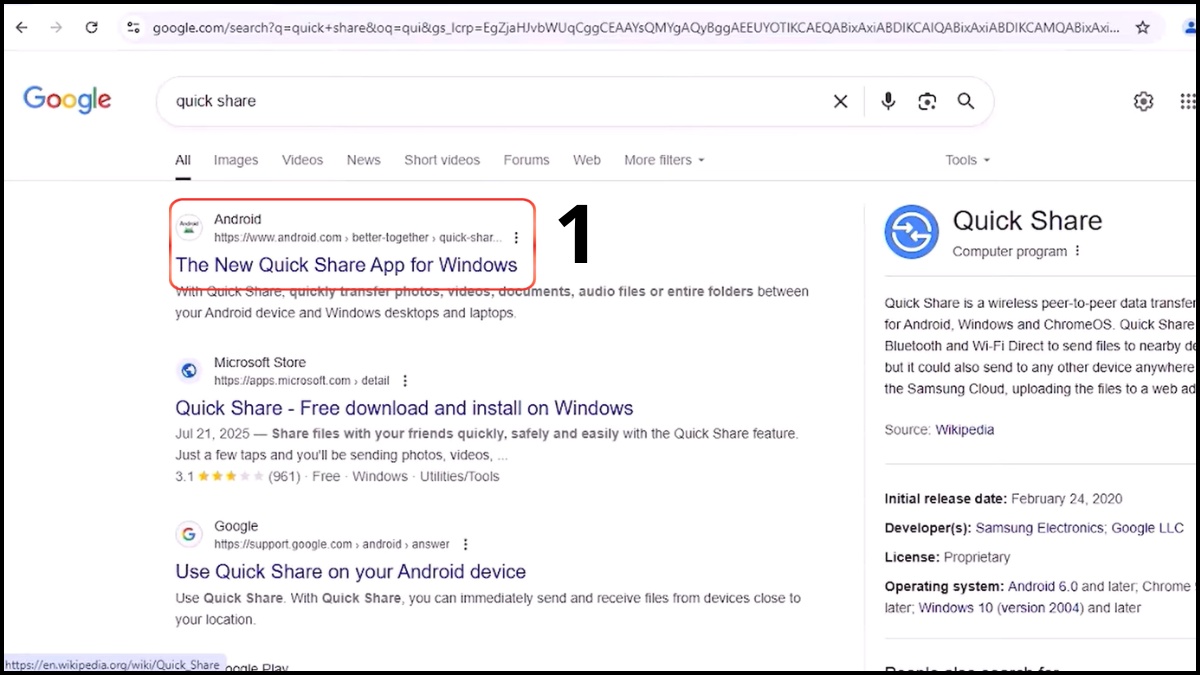
Task: Expand the Tools dropdown
Action: point(967,160)
